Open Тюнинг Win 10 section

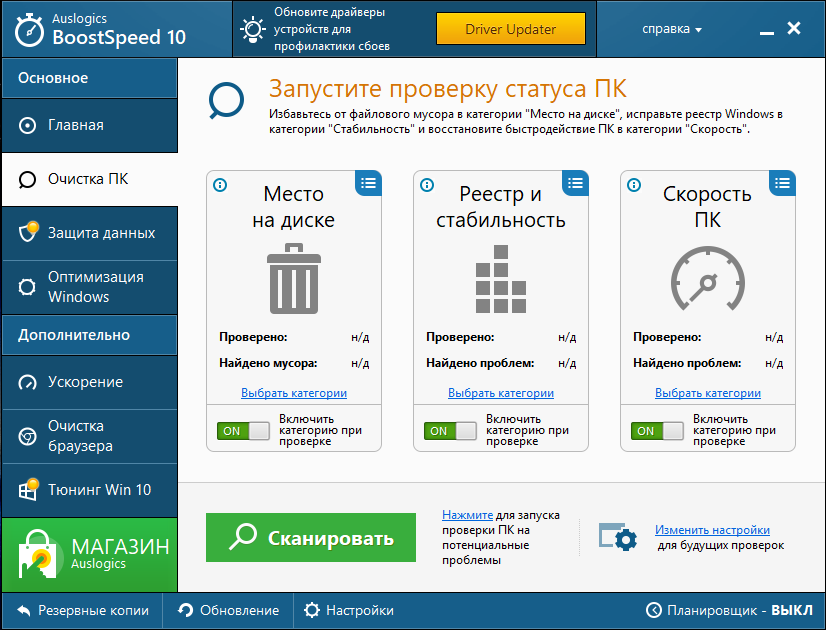point(90,490)
